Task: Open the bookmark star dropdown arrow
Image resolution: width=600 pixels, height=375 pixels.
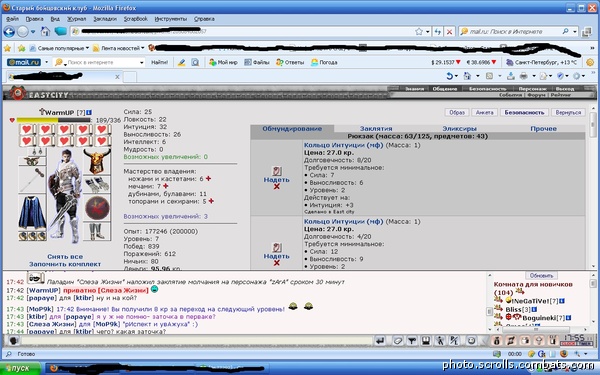Action: click(428, 32)
